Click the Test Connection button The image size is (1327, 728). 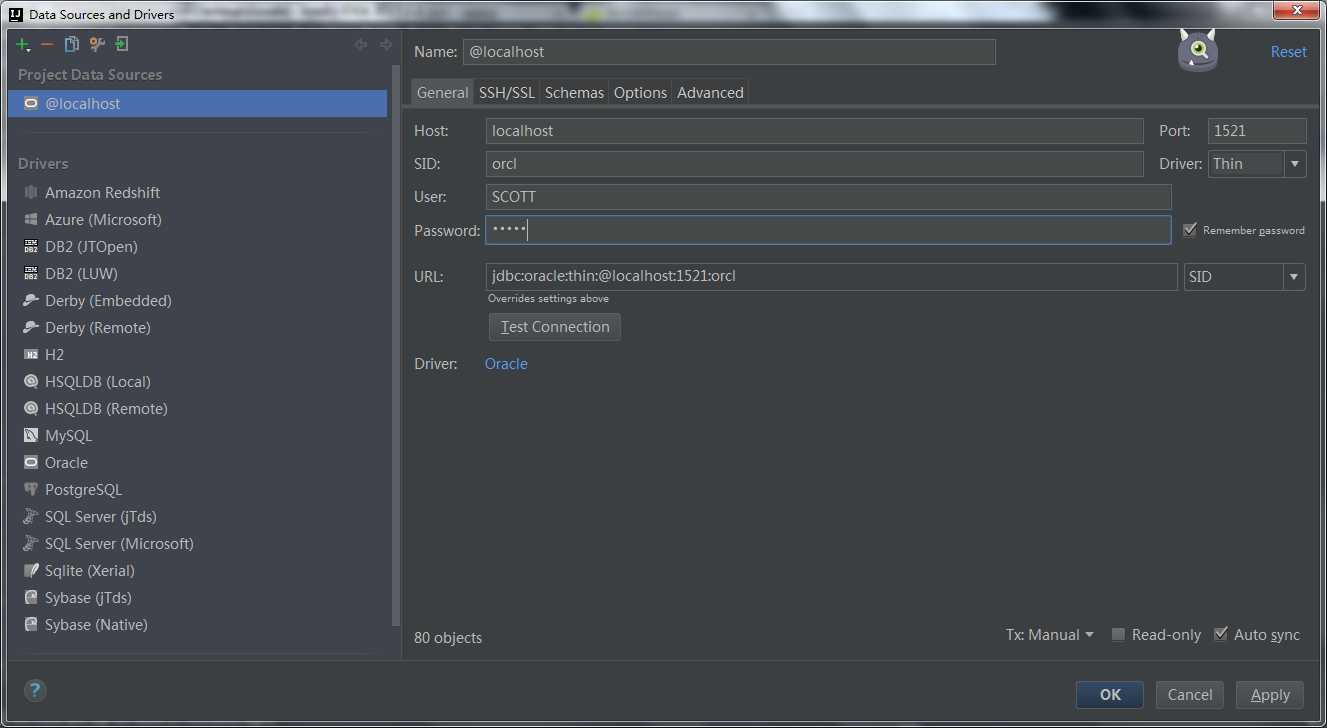555,327
